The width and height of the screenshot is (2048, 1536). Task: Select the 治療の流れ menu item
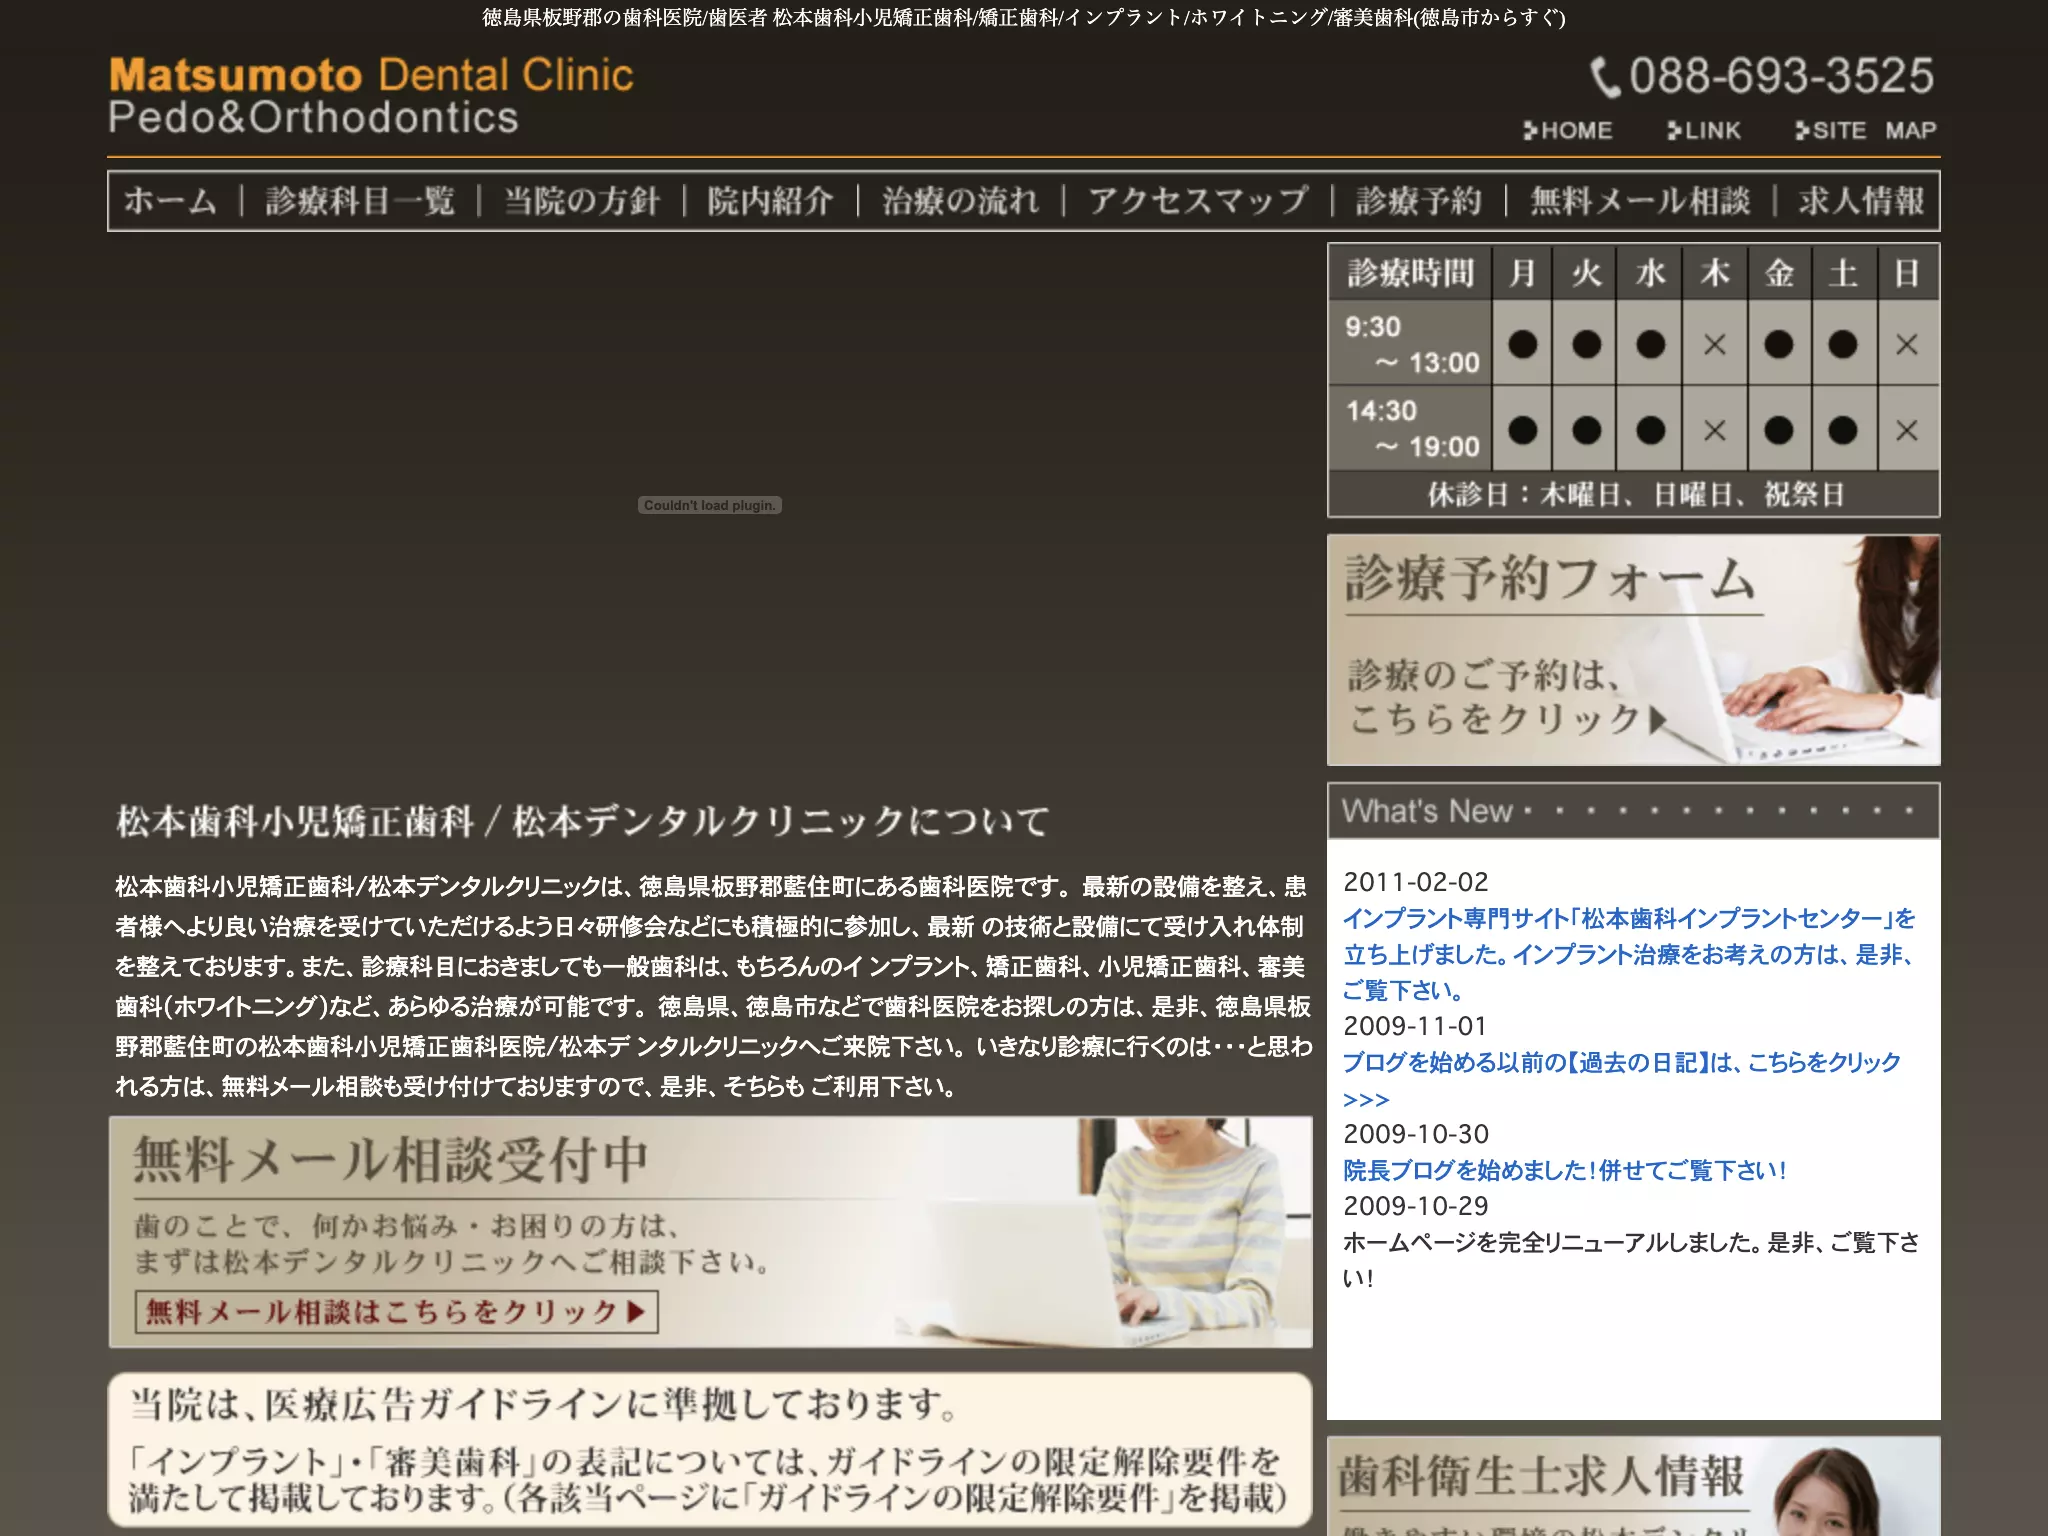coord(960,201)
